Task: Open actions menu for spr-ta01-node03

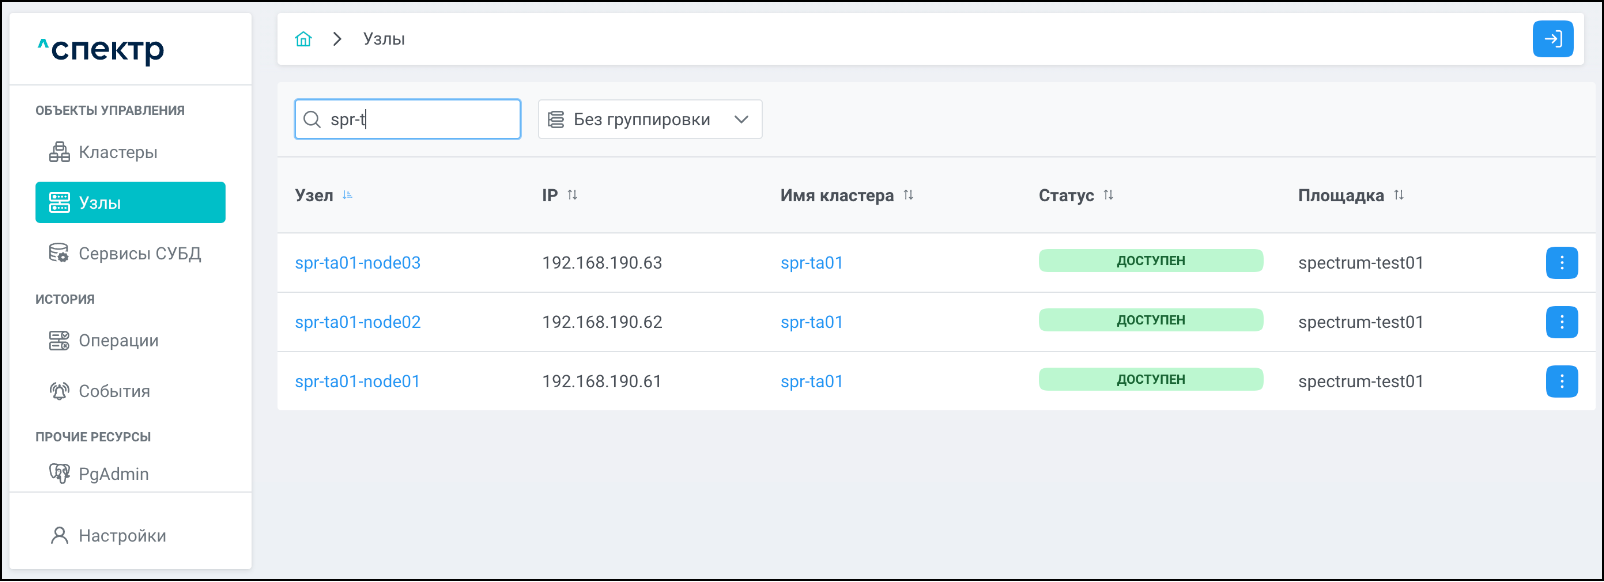Action: point(1561,263)
